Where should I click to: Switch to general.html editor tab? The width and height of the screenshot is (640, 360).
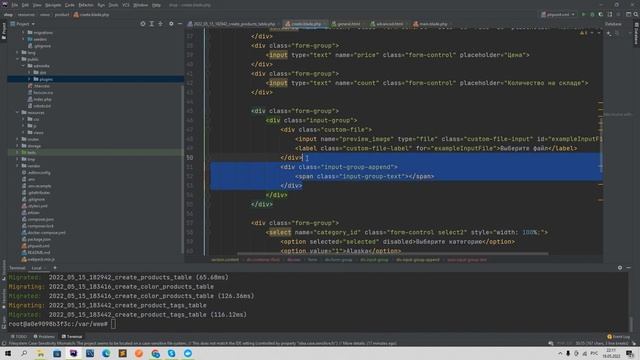[x=347, y=24]
